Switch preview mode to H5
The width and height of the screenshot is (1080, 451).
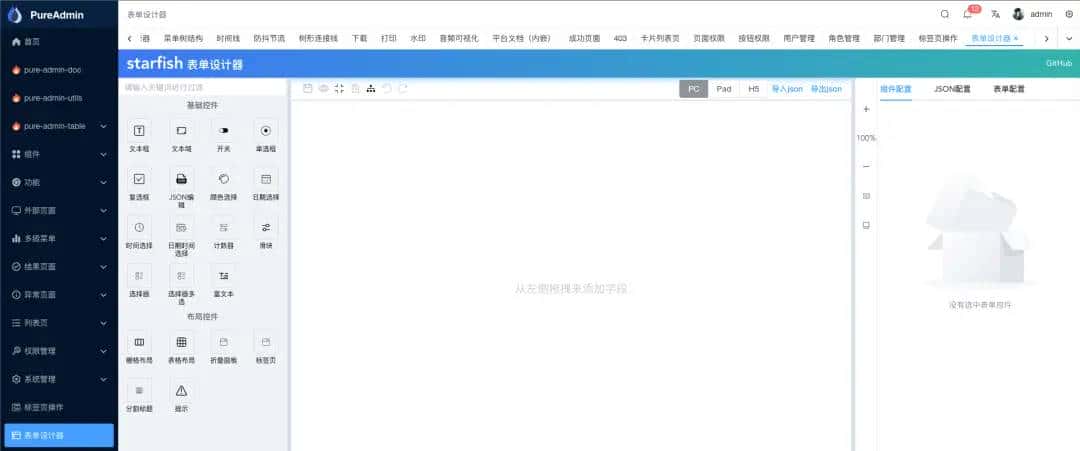754,89
